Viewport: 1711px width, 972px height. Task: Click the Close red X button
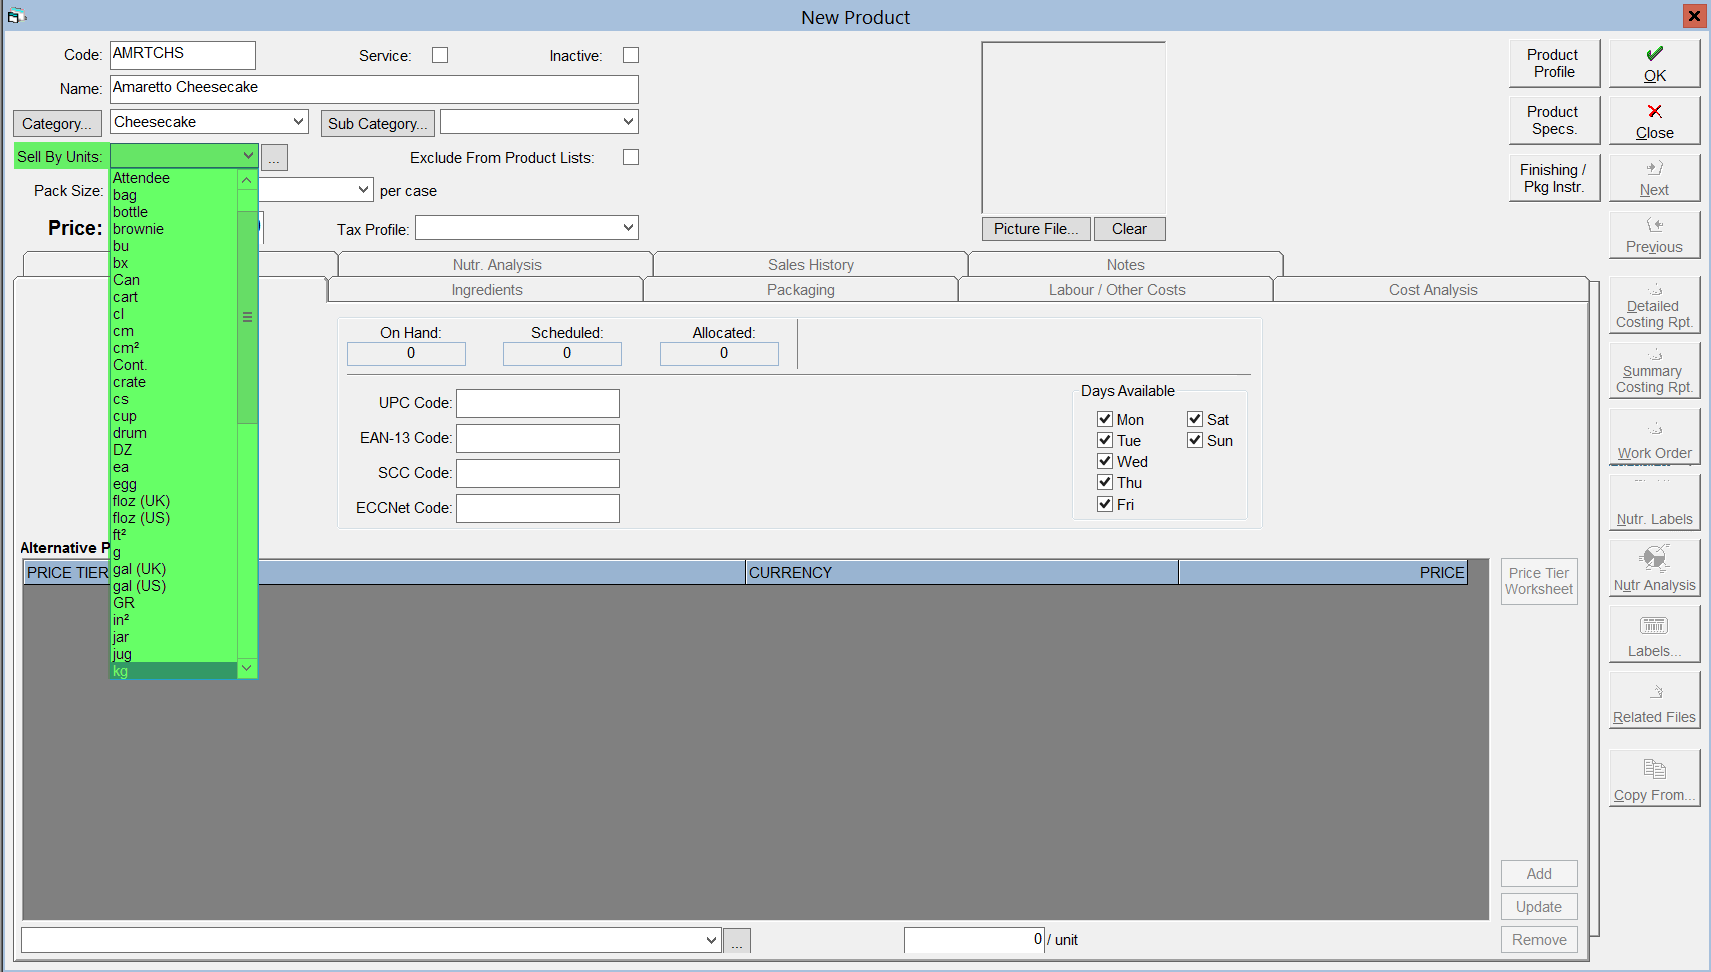pos(1654,120)
